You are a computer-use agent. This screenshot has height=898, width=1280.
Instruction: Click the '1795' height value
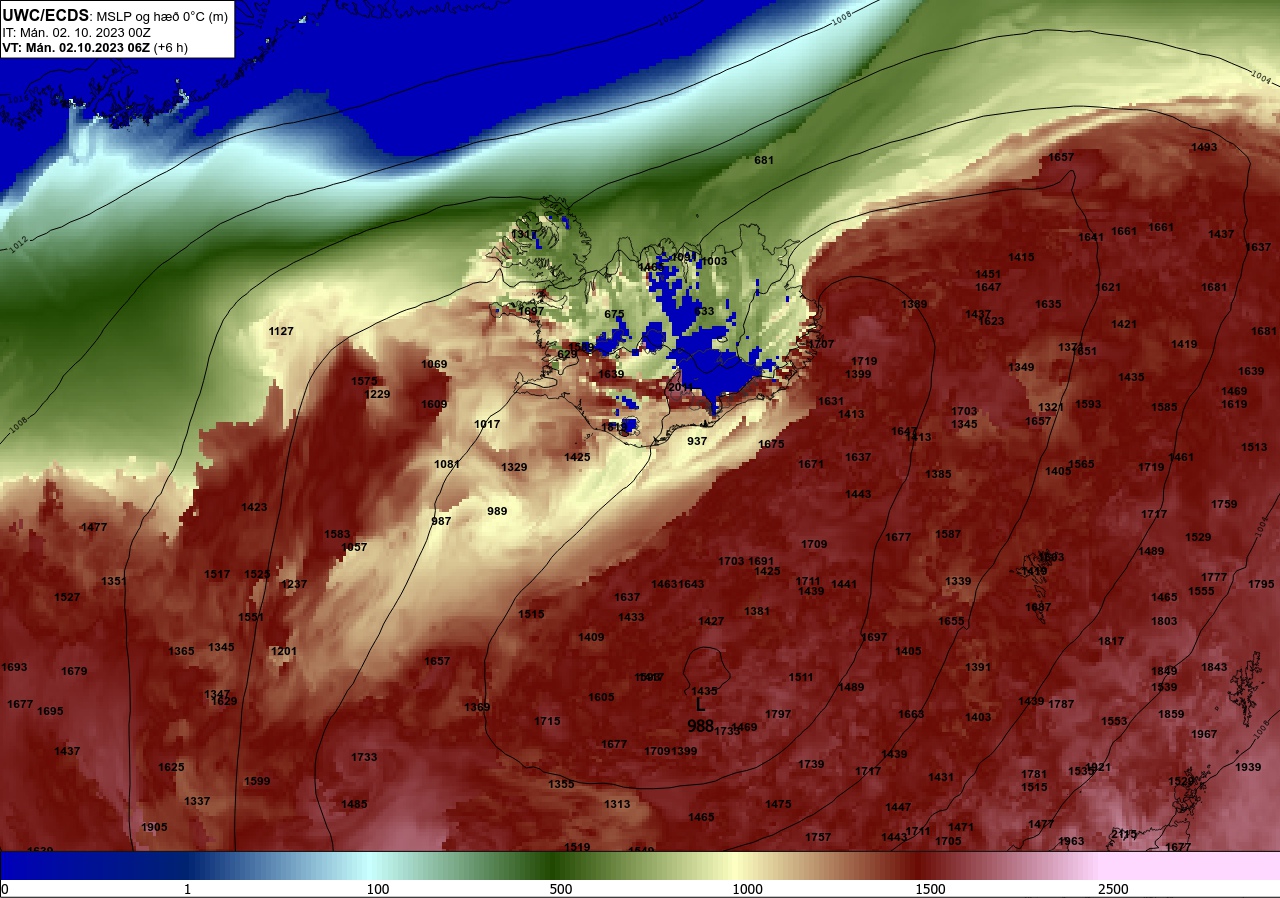[x=1261, y=584]
